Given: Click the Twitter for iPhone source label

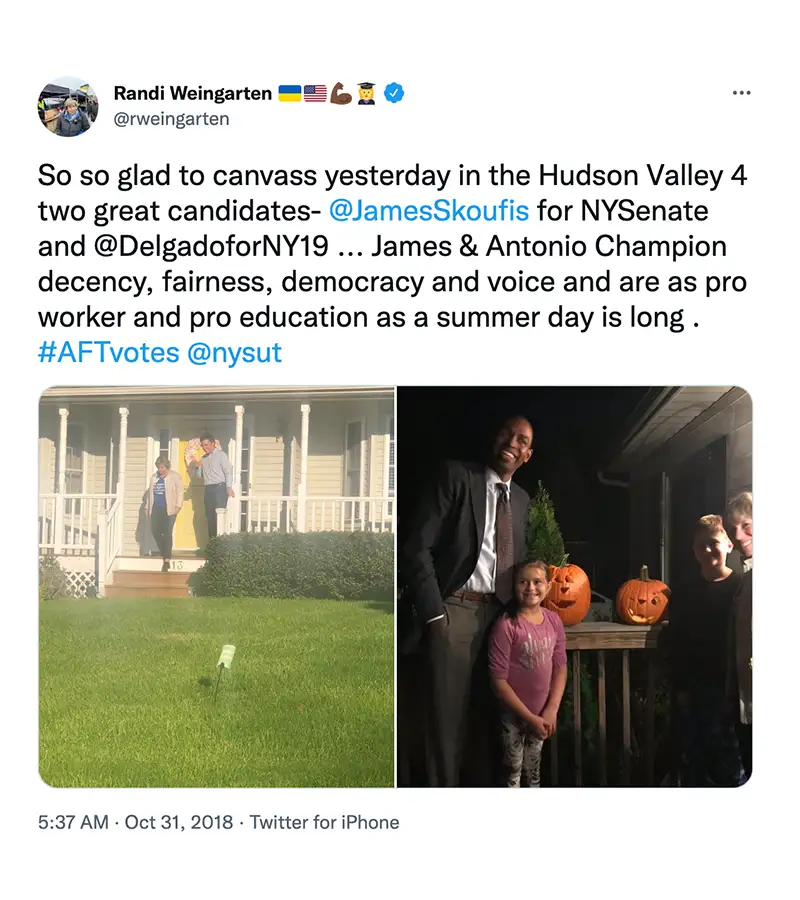Looking at the screenshot, I should coord(324,822).
